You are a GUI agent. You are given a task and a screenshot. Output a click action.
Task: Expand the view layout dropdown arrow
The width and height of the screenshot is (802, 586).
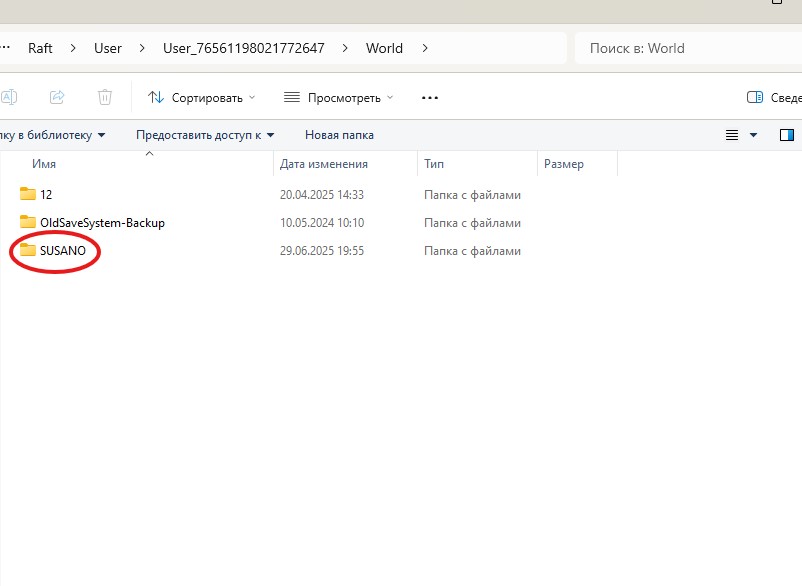tap(753, 135)
